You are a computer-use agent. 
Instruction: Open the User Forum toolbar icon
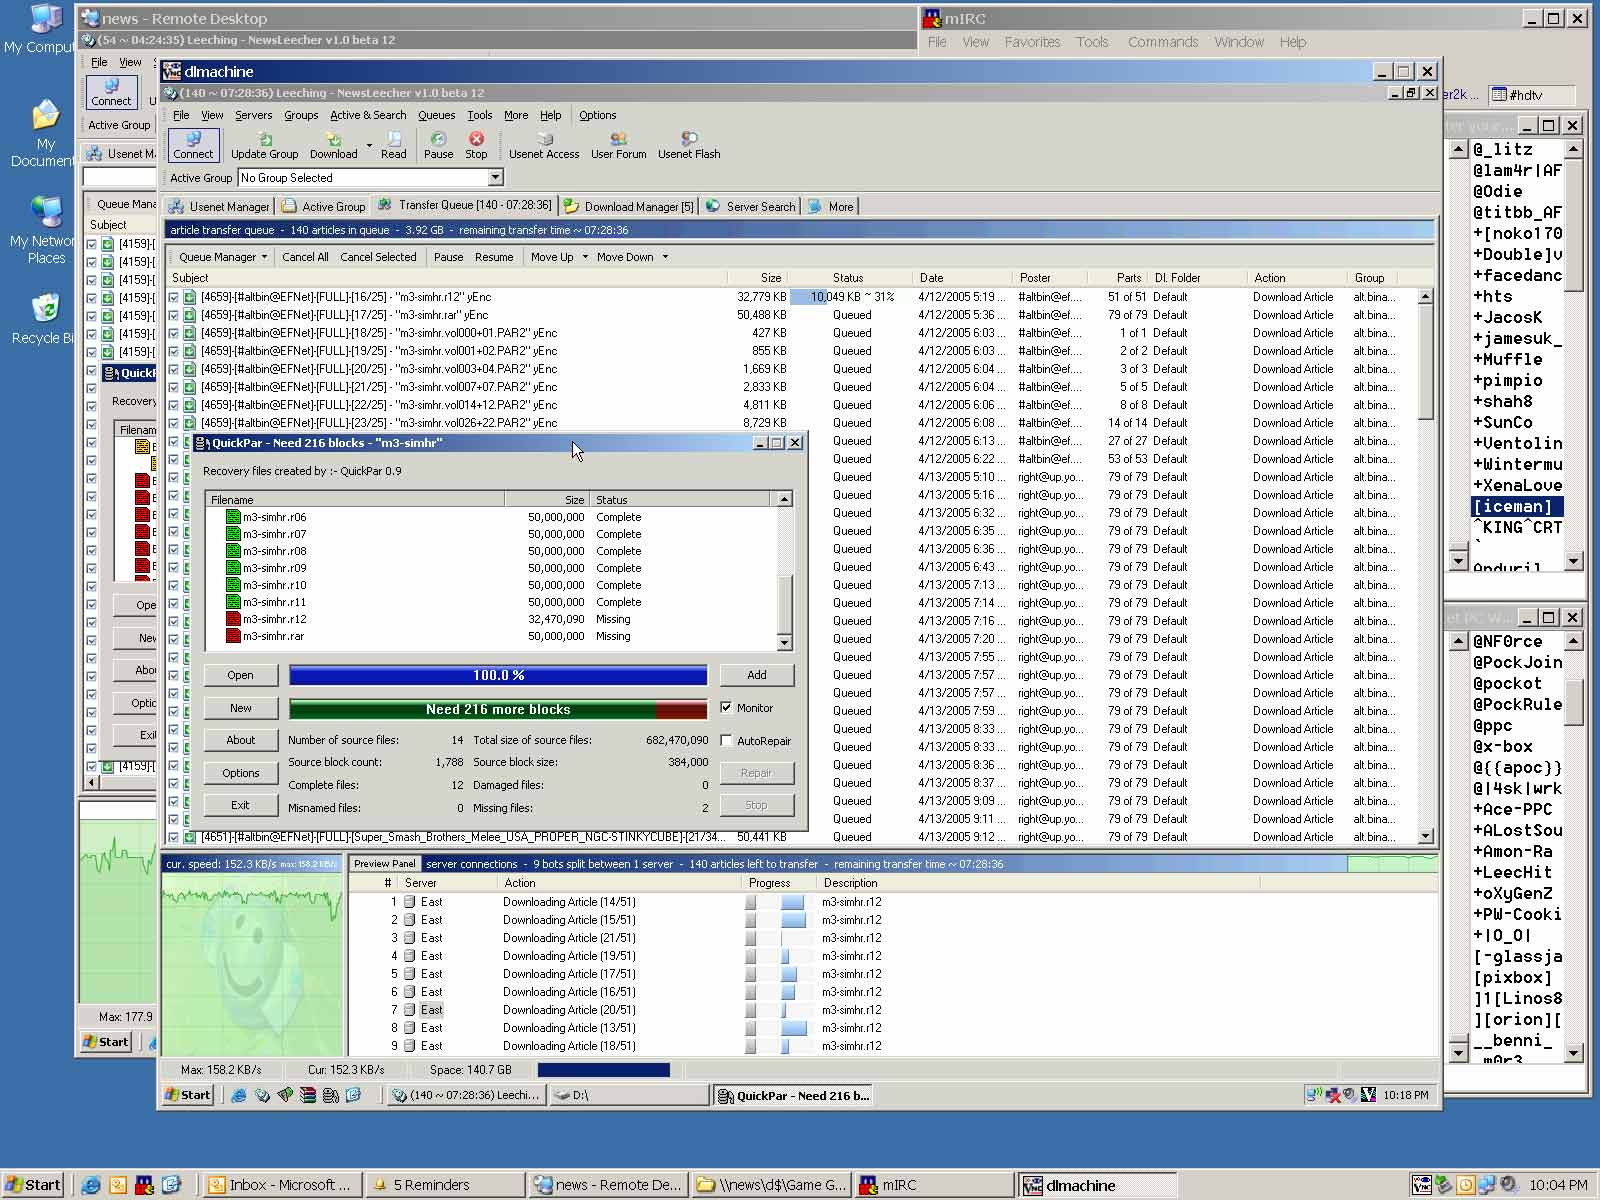click(618, 145)
